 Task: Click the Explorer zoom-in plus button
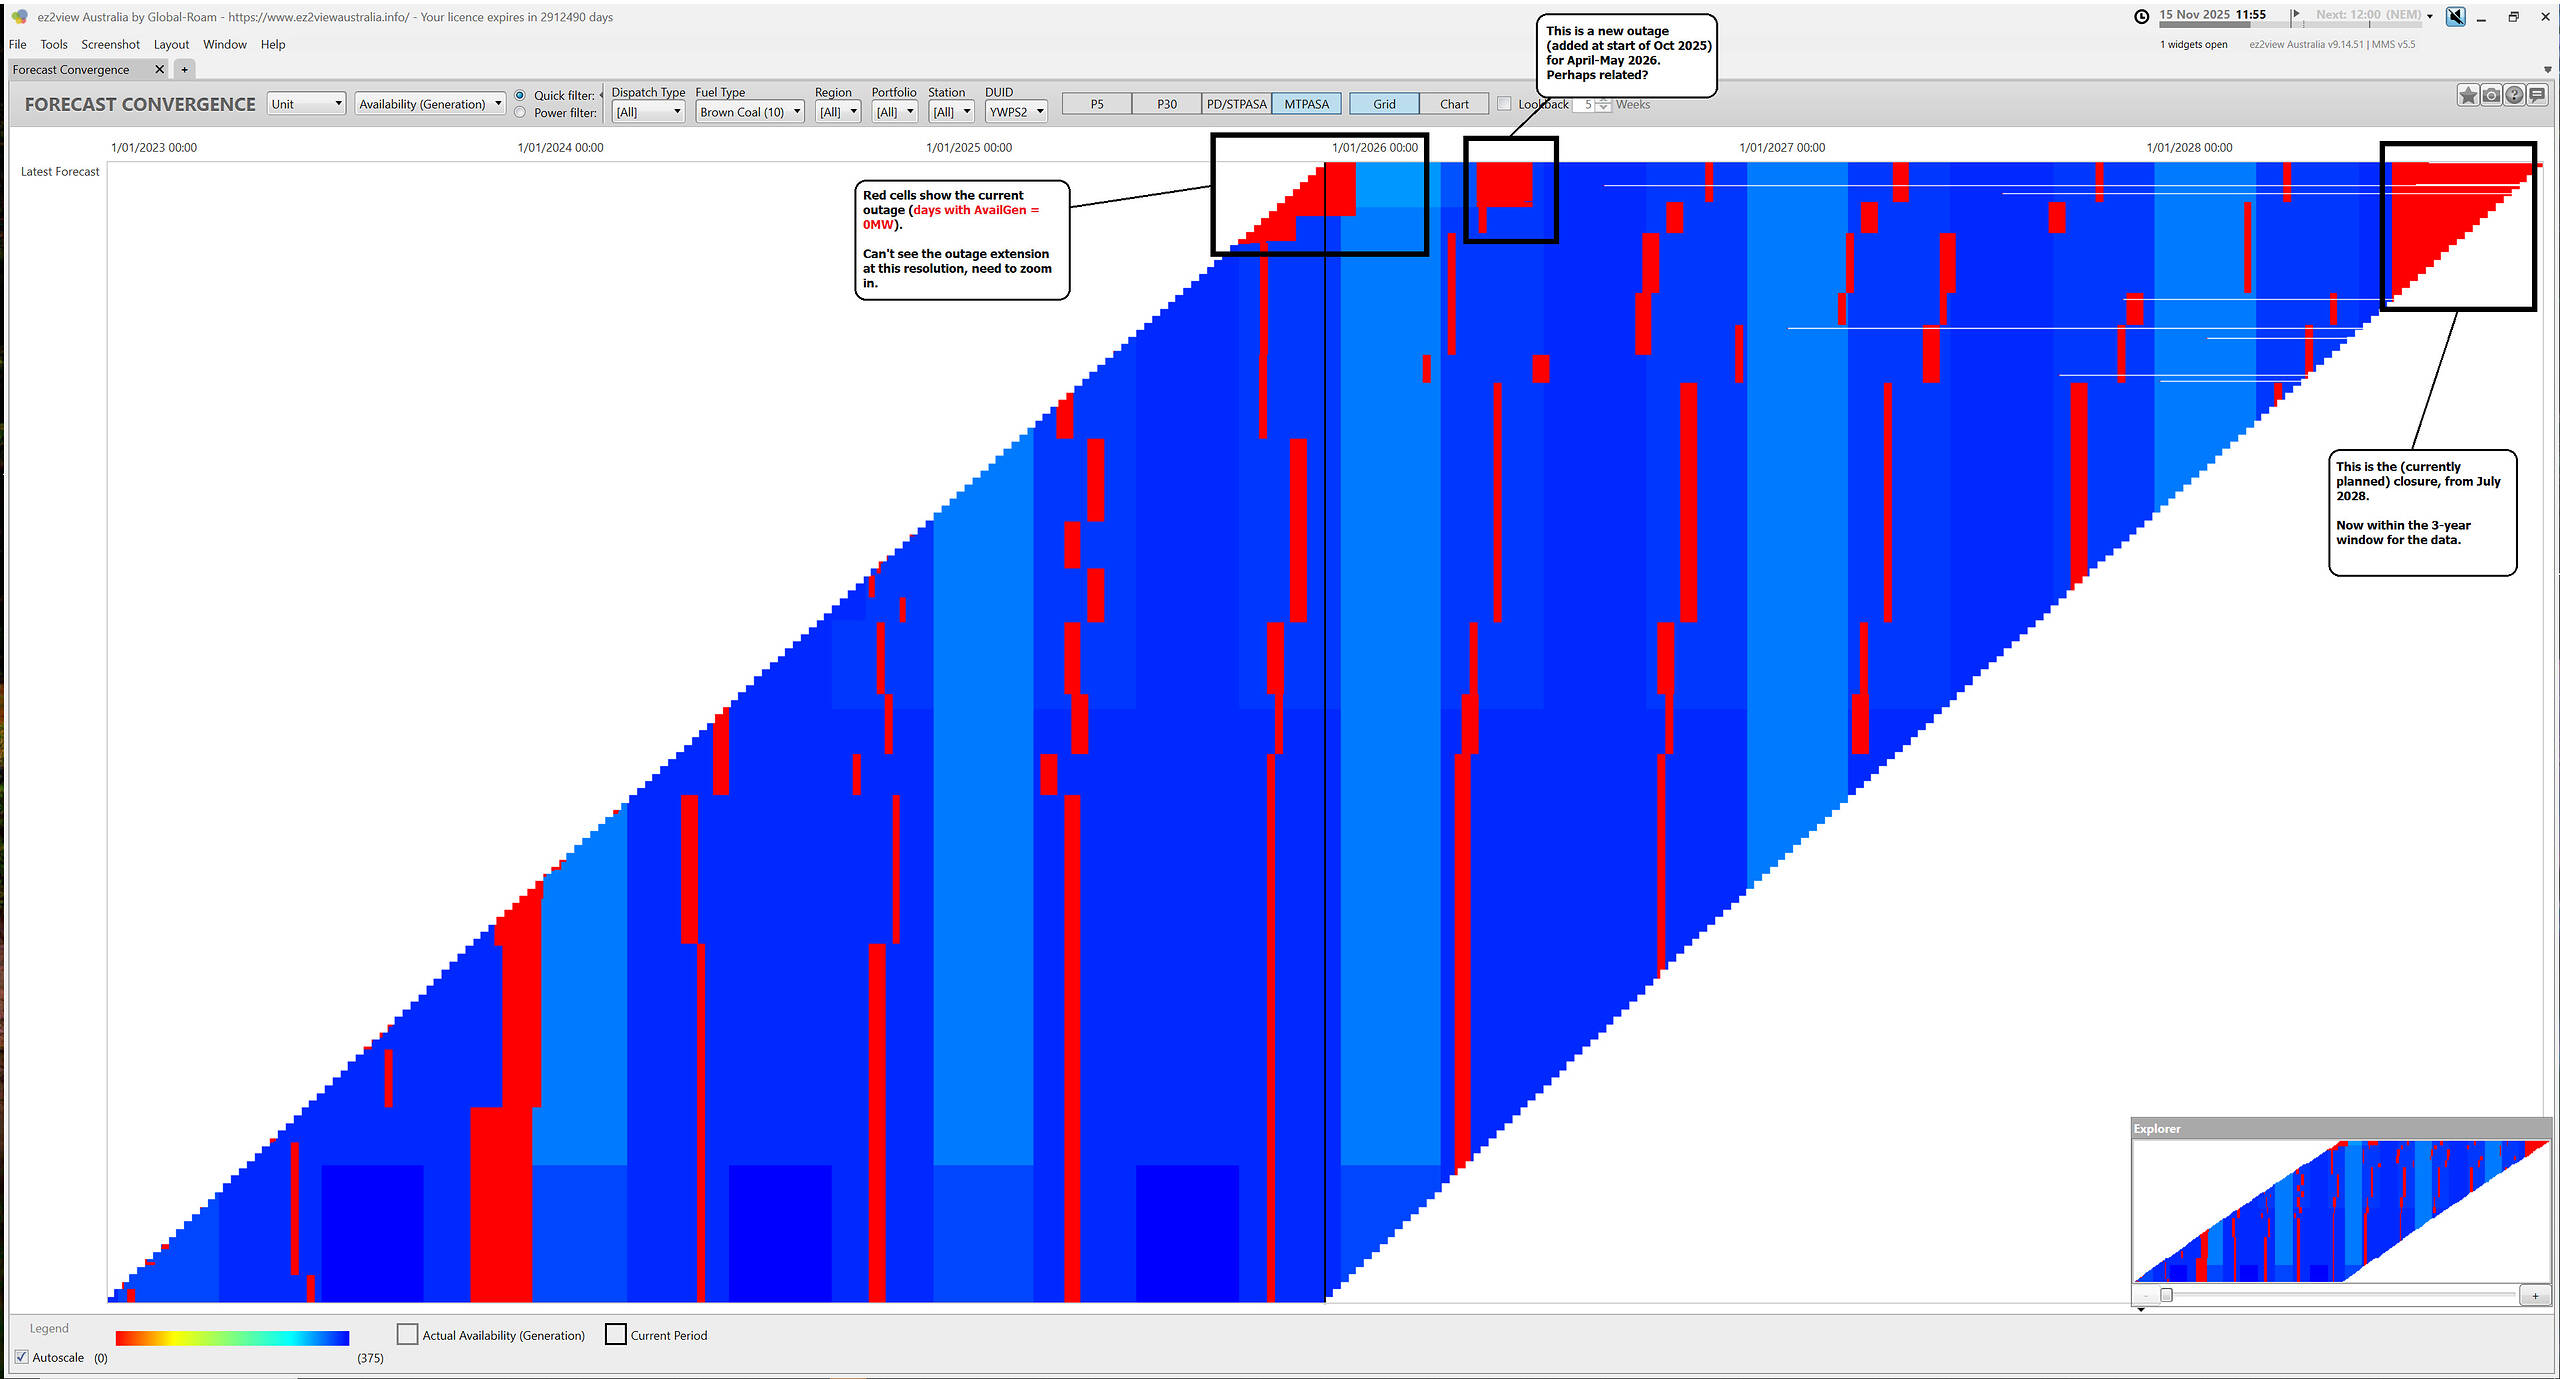pyautogui.click(x=2534, y=1296)
